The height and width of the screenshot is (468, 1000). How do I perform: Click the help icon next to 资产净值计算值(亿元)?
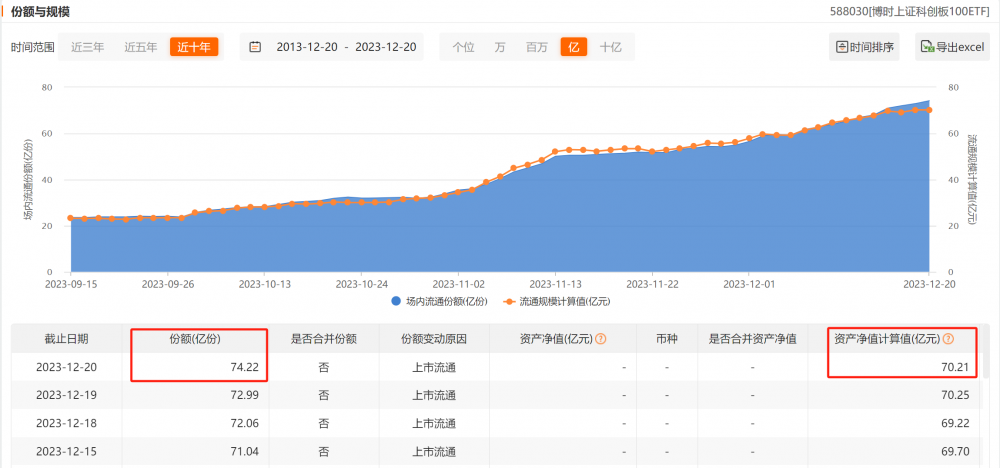948,339
